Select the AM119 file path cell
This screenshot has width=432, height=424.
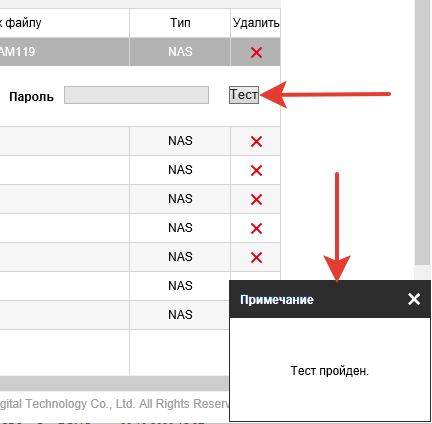(x=64, y=52)
